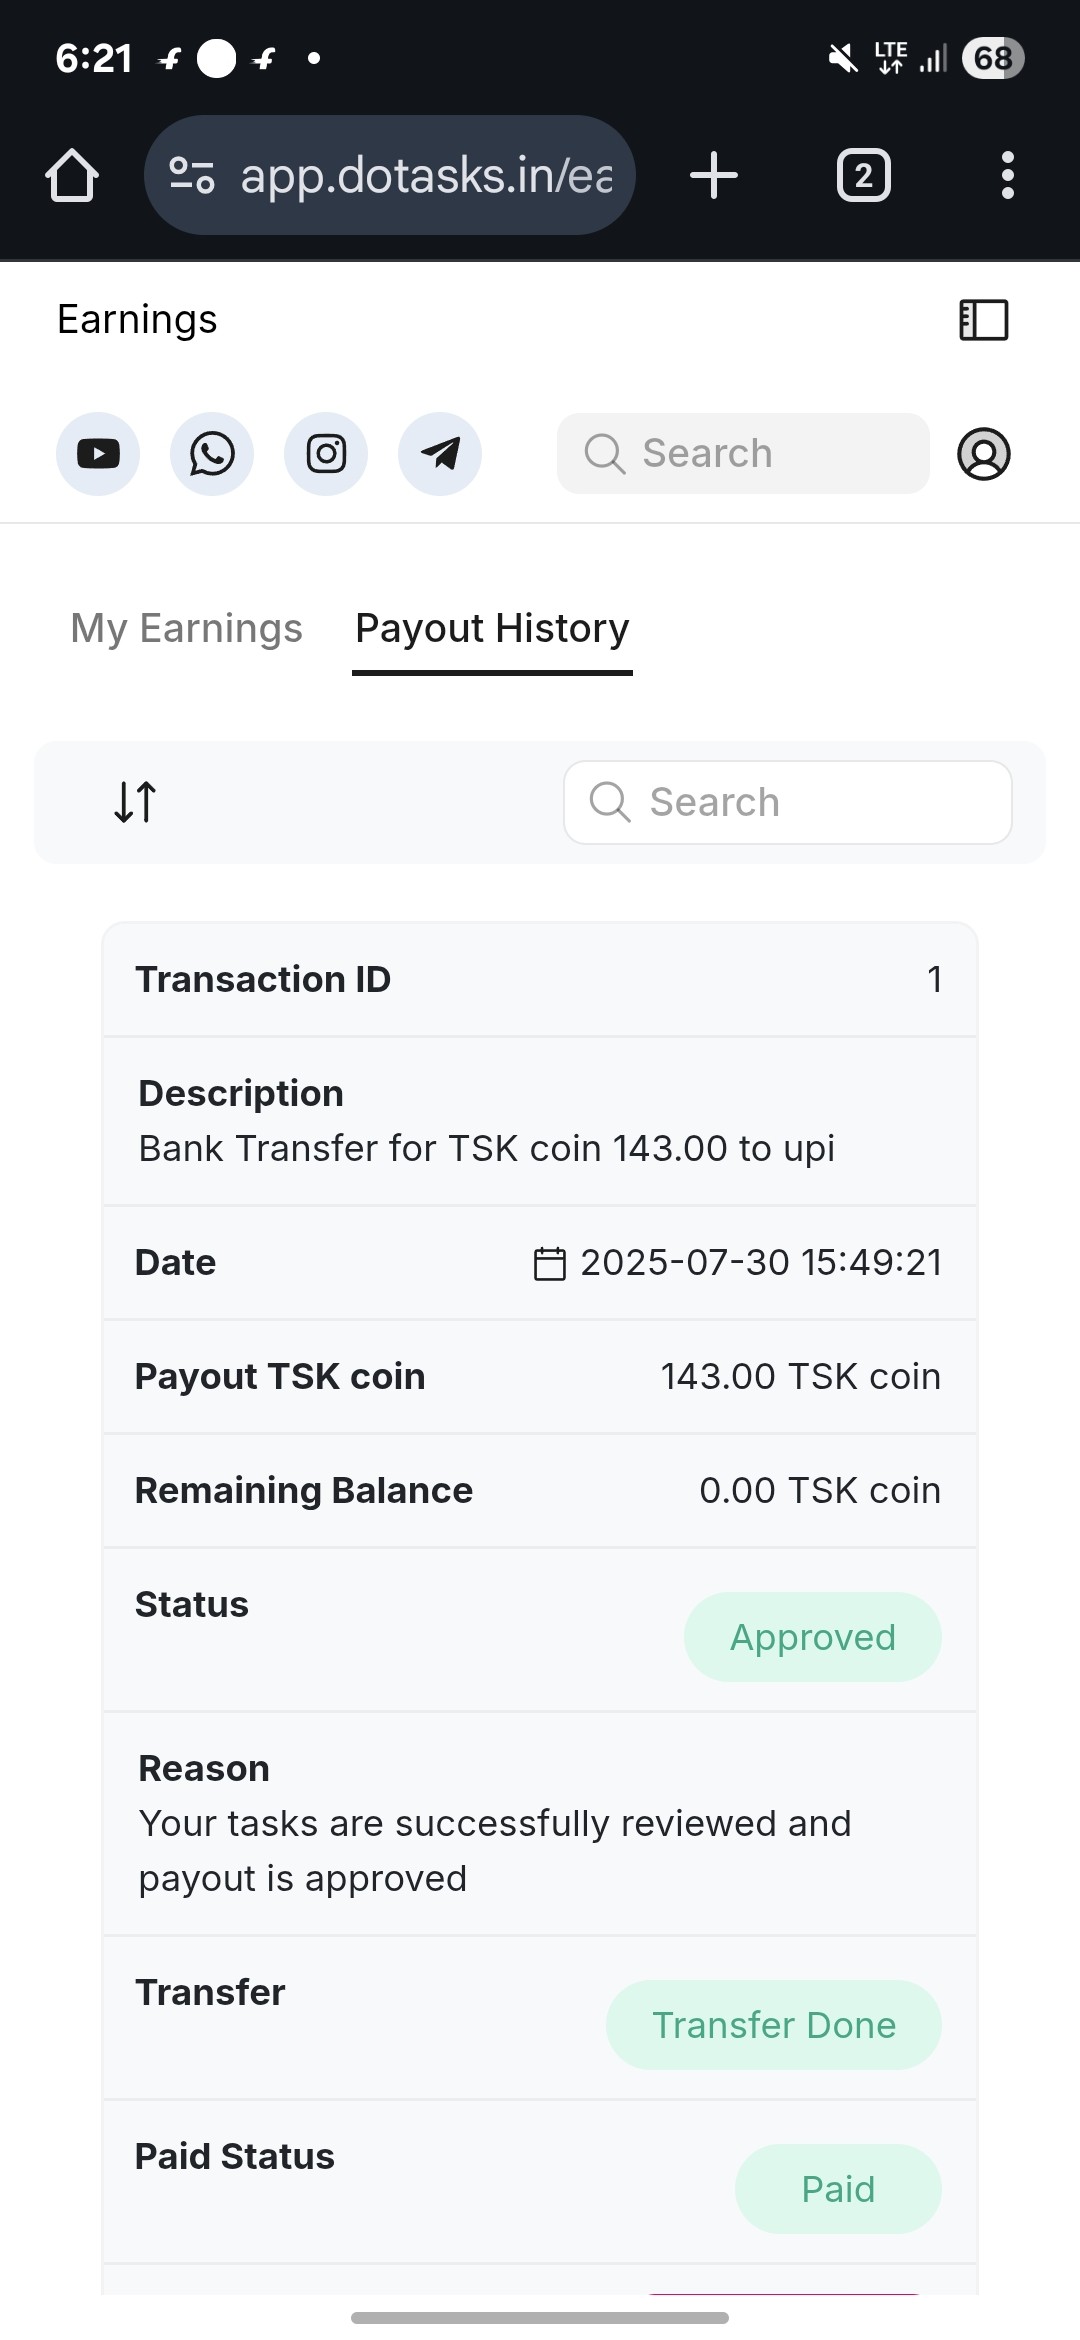Open the user profile icon
The image size is (1080, 2340).
click(x=984, y=454)
